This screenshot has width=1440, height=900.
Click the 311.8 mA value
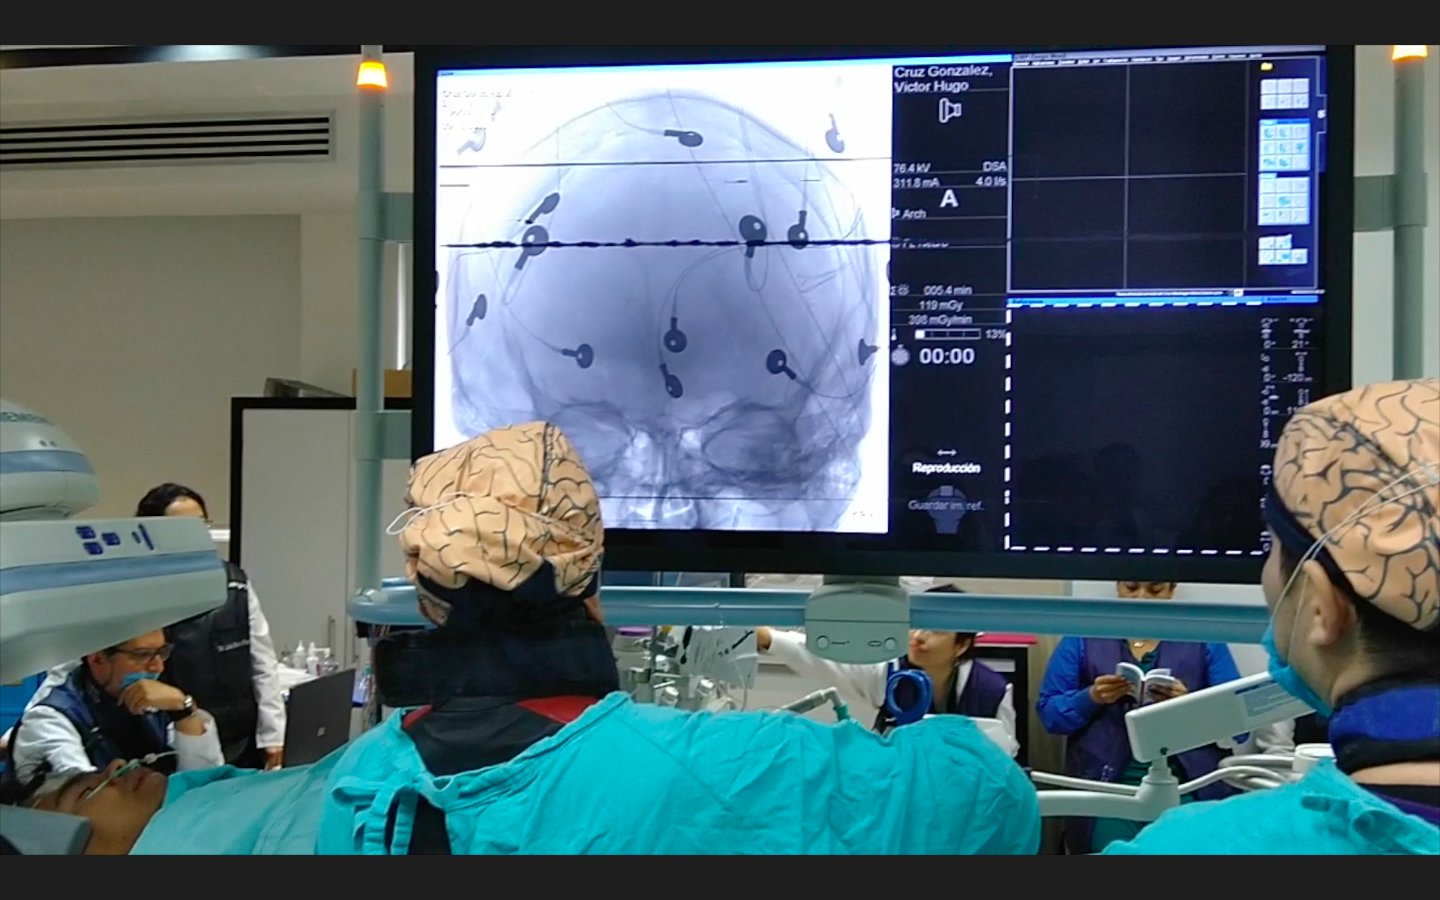pyautogui.click(x=916, y=183)
